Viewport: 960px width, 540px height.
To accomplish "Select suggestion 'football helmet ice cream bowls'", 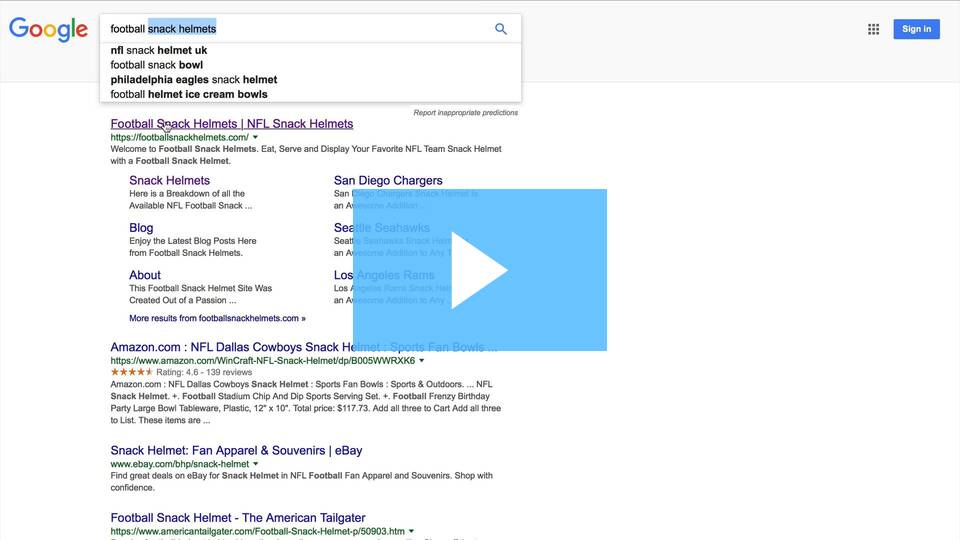I will 310,94.
